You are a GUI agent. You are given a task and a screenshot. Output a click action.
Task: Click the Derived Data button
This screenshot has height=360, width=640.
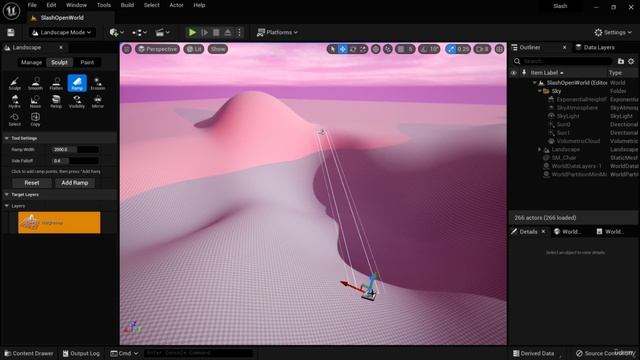click(533, 353)
